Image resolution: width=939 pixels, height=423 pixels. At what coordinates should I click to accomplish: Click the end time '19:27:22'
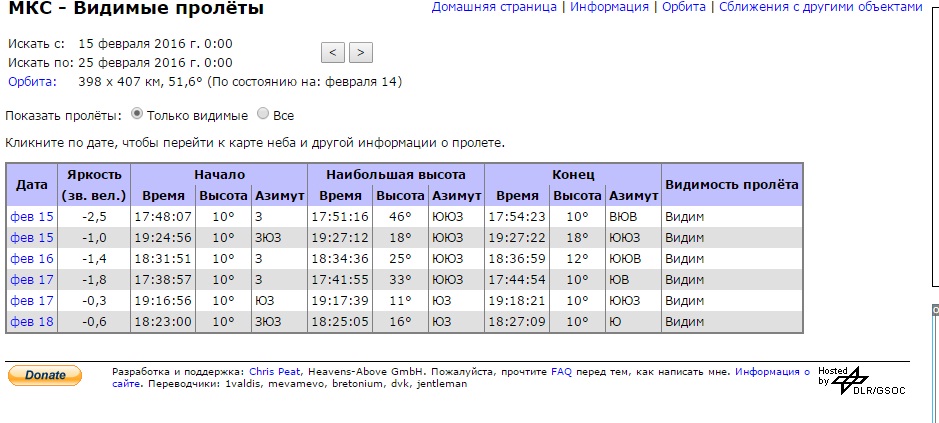click(517, 238)
